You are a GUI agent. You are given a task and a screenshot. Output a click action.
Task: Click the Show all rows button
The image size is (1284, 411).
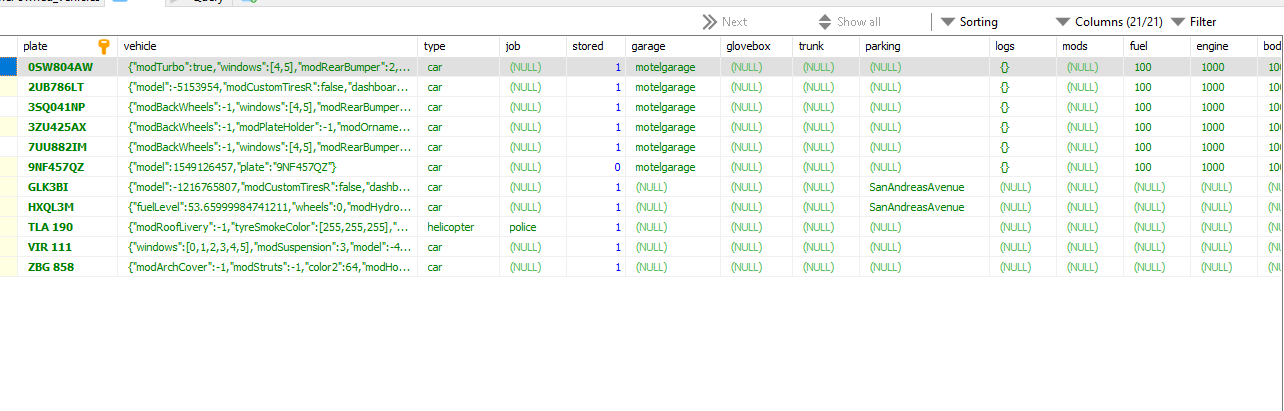point(849,21)
